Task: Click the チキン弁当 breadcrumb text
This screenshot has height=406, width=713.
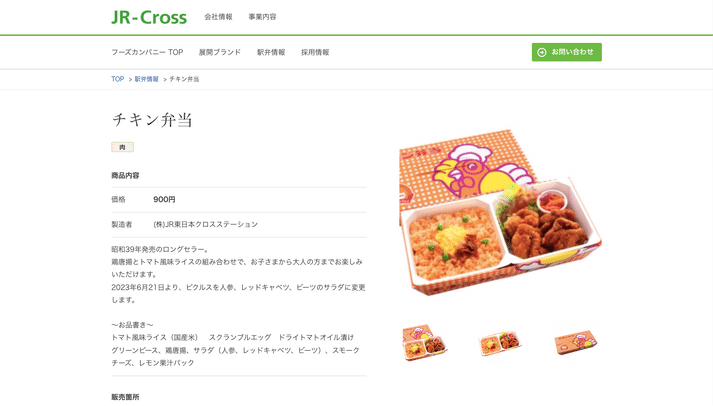Action: (x=184, y=79)
